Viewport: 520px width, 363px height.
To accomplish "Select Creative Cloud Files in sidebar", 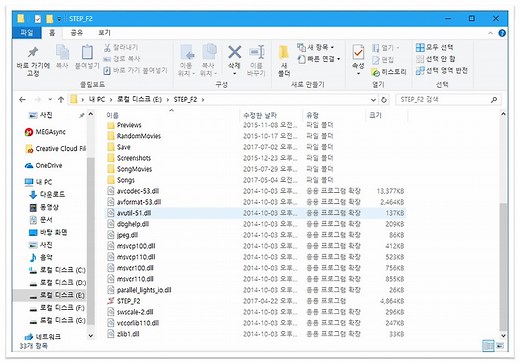I will click(x=55, y=149).
